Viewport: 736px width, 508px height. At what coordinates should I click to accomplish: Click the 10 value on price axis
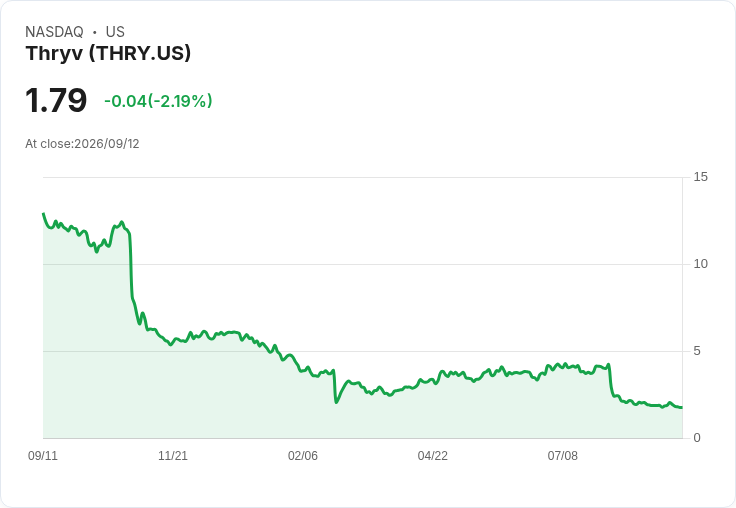tap(700, 264)
